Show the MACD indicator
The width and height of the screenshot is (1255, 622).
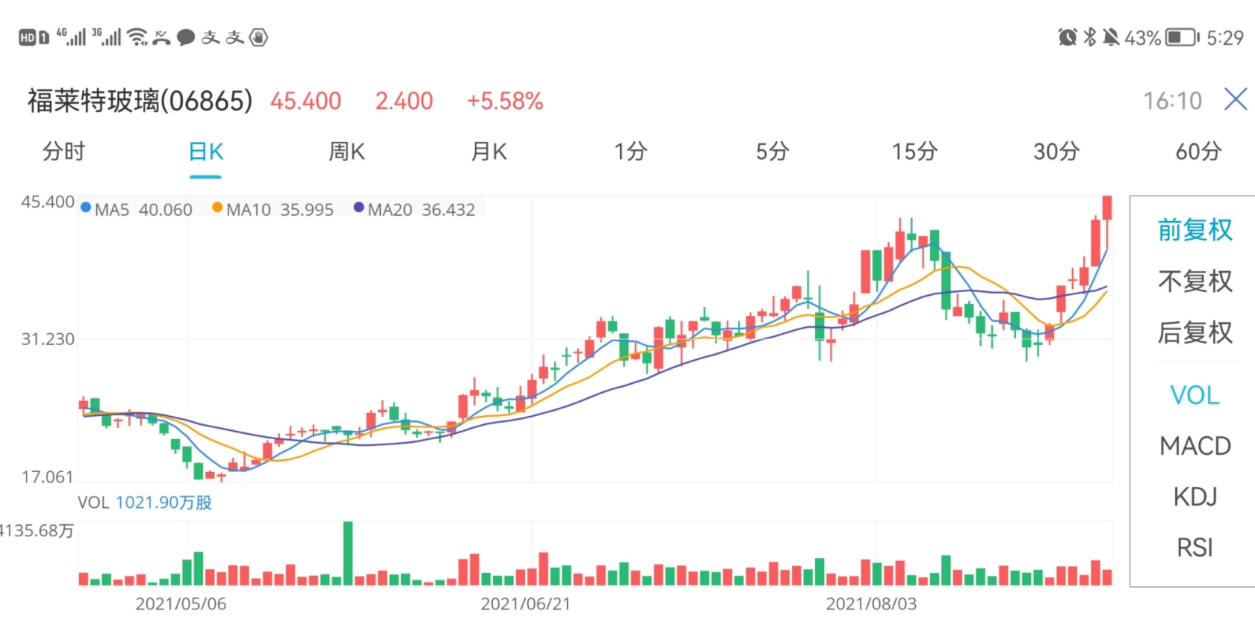click(1195, 446)
